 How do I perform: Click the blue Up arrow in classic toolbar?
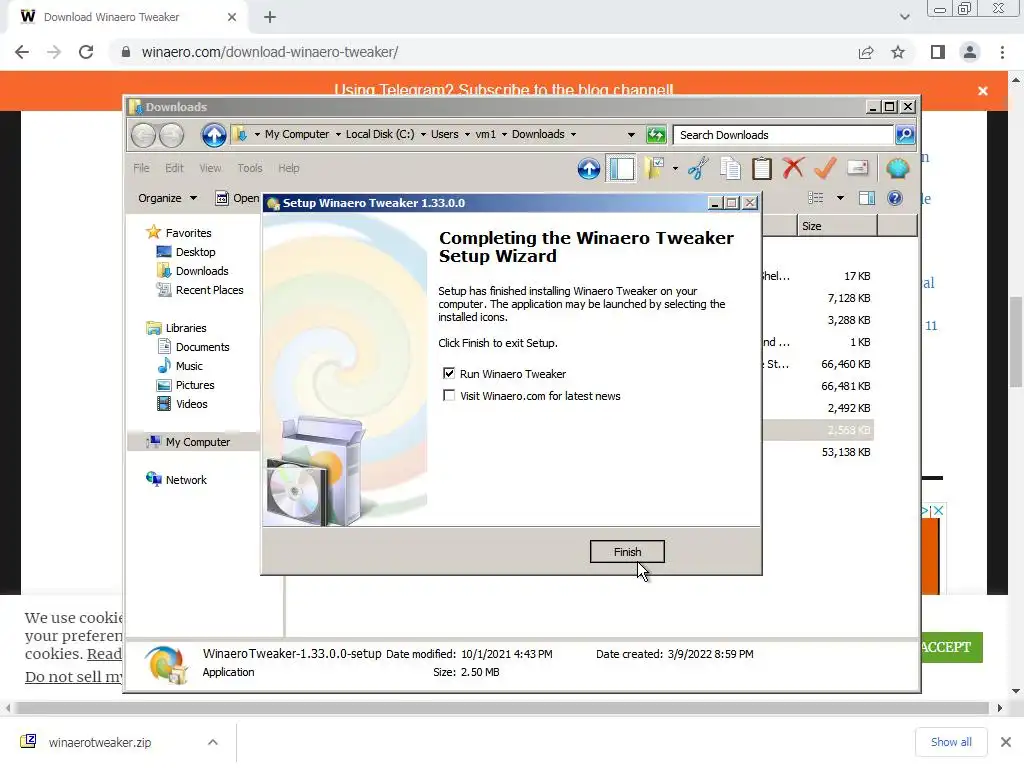click(588, 168)
